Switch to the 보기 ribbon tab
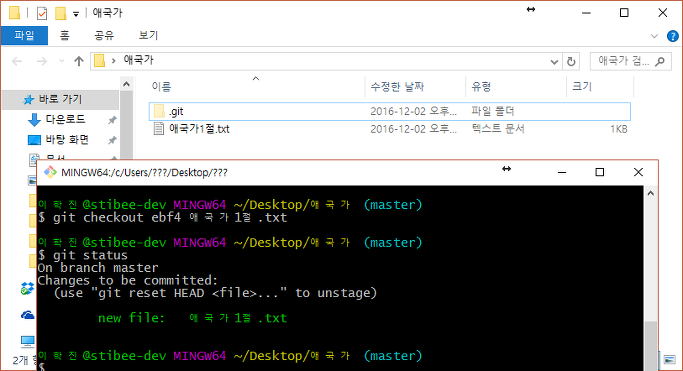Viewport: 683px width, 371px height. pos(148,35)
